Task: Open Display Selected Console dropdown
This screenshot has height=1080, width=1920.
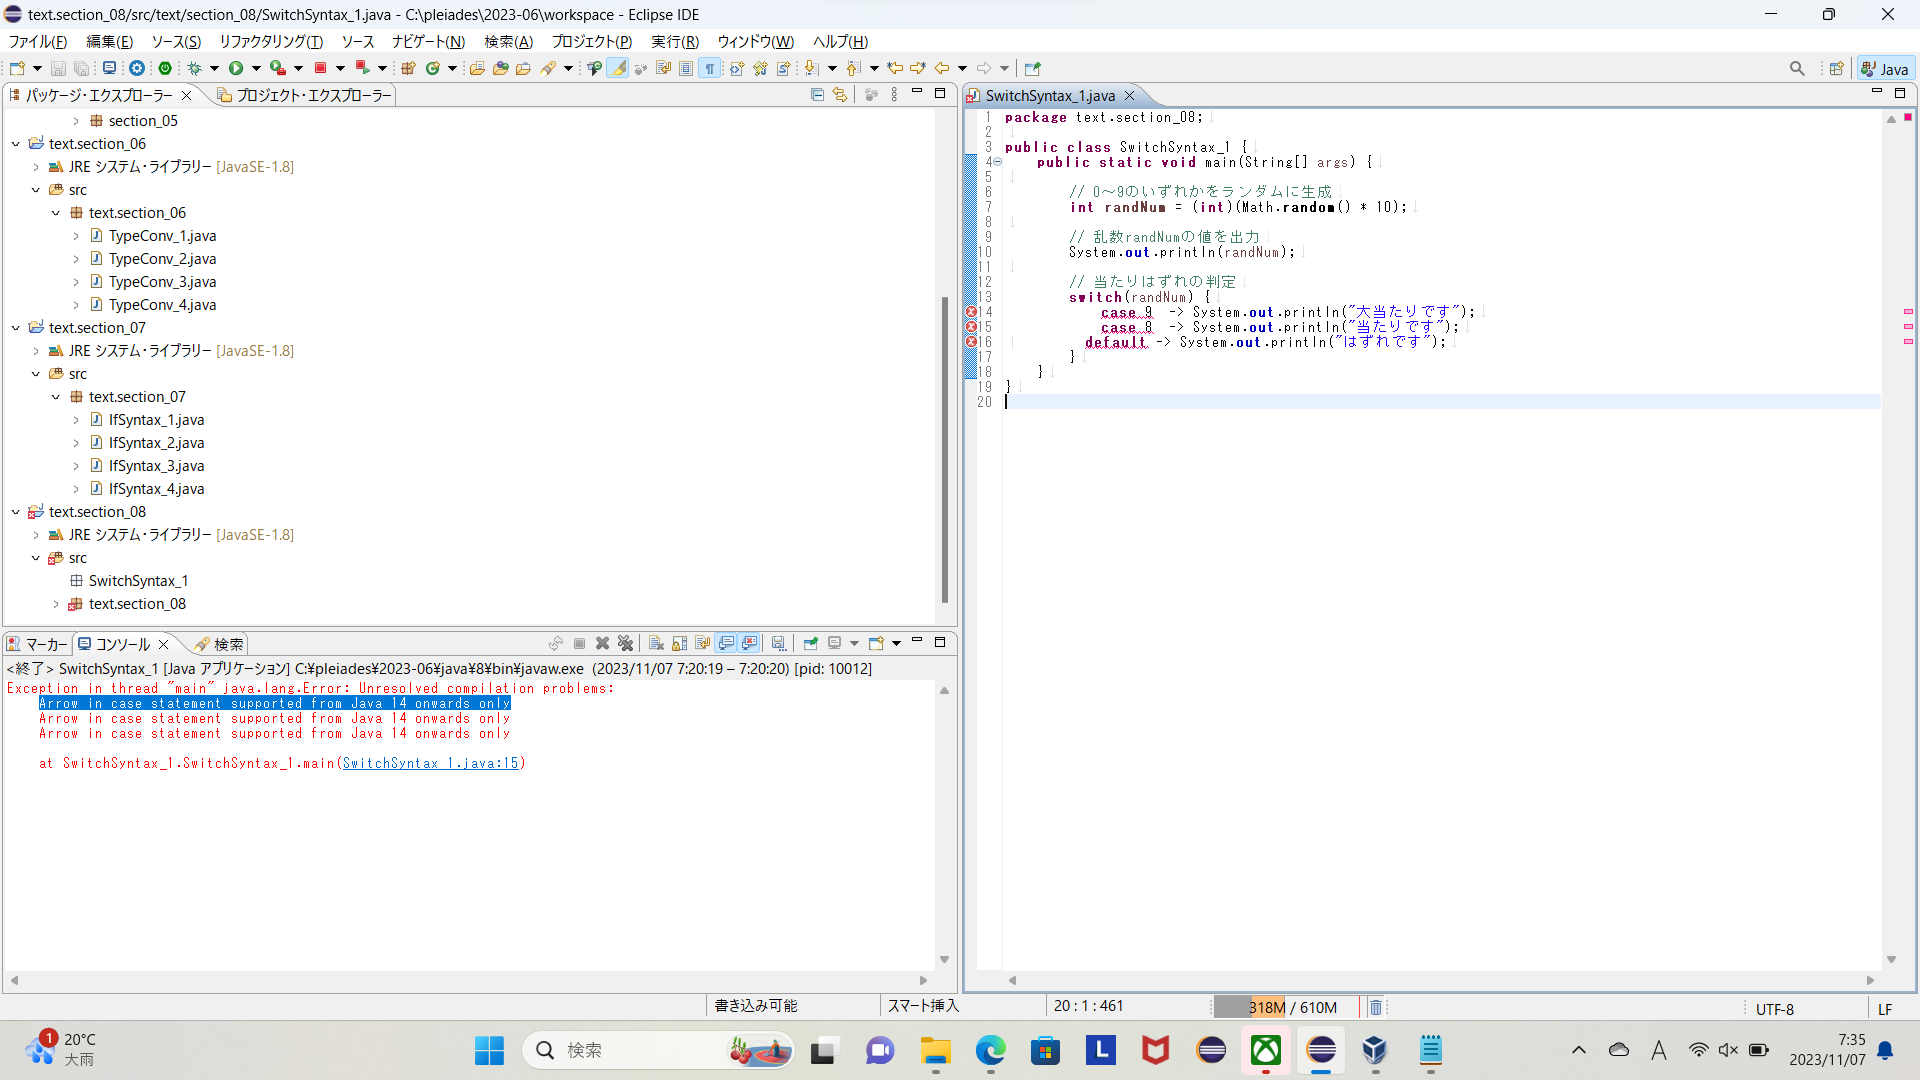Action: (853, 643)
